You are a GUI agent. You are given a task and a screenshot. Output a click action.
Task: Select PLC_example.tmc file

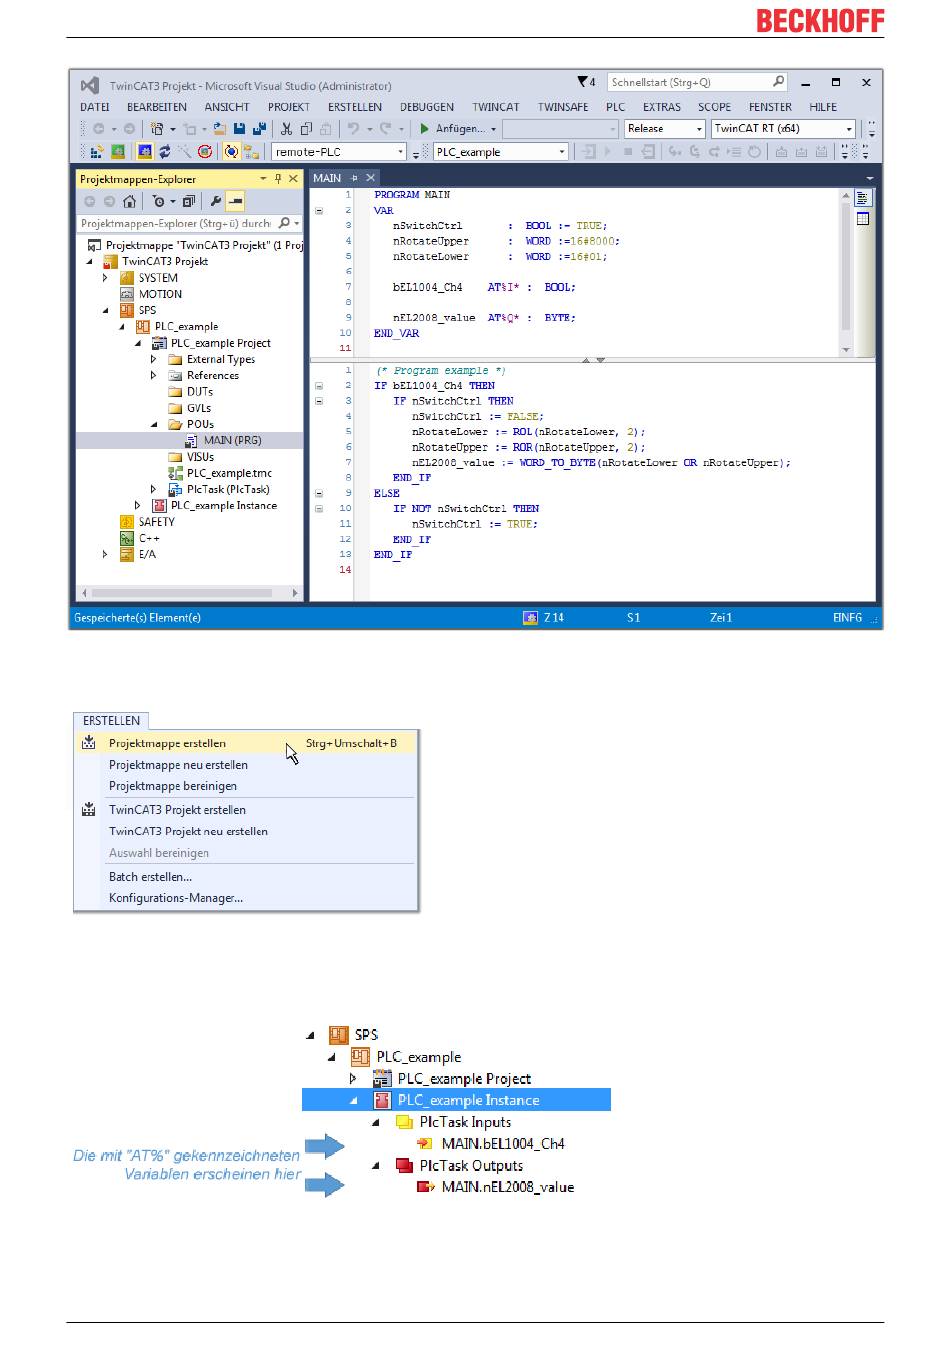tap(229, 473)
